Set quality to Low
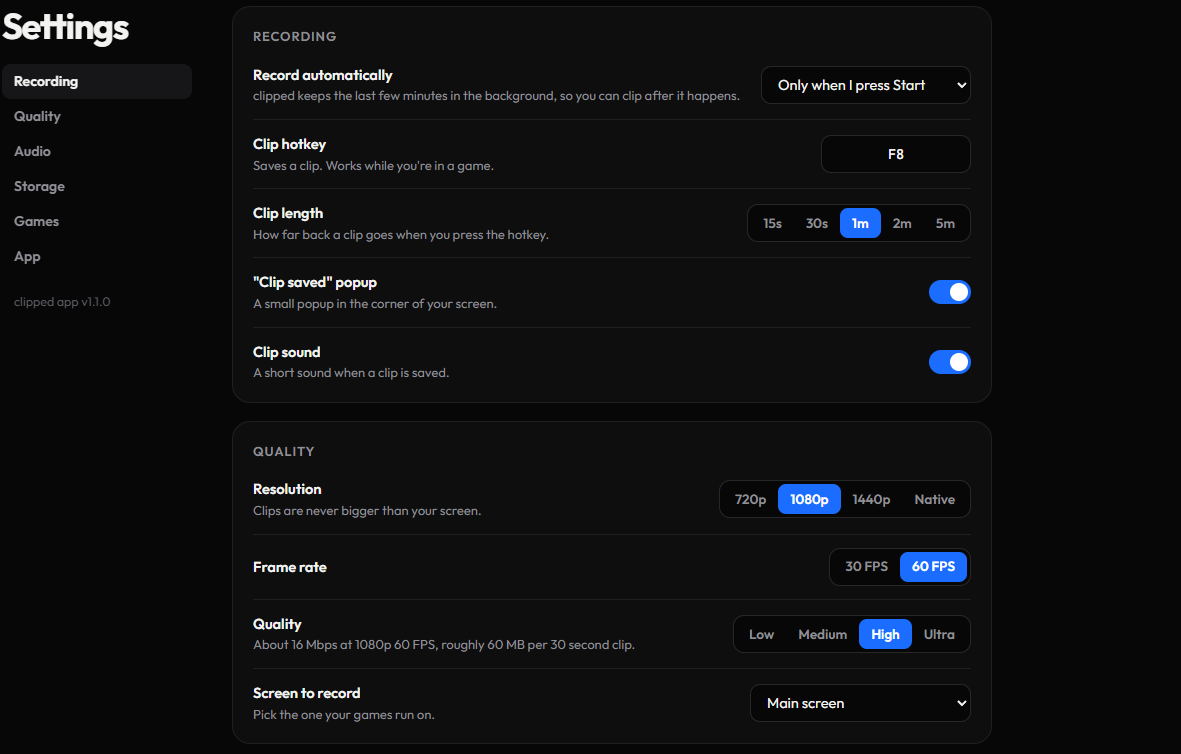1181x754 pixels. [x=761, y=634]
